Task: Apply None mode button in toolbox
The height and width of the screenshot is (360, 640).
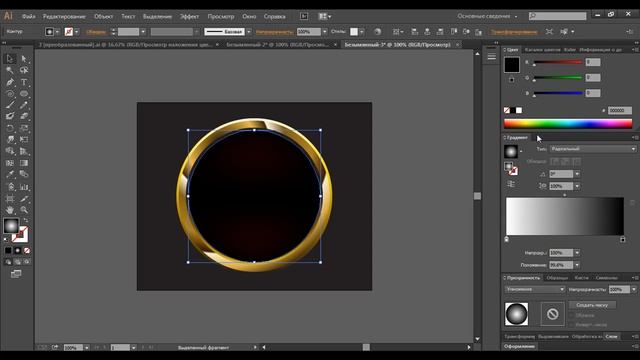Action: pyautogui.click(x=27, y=250)
